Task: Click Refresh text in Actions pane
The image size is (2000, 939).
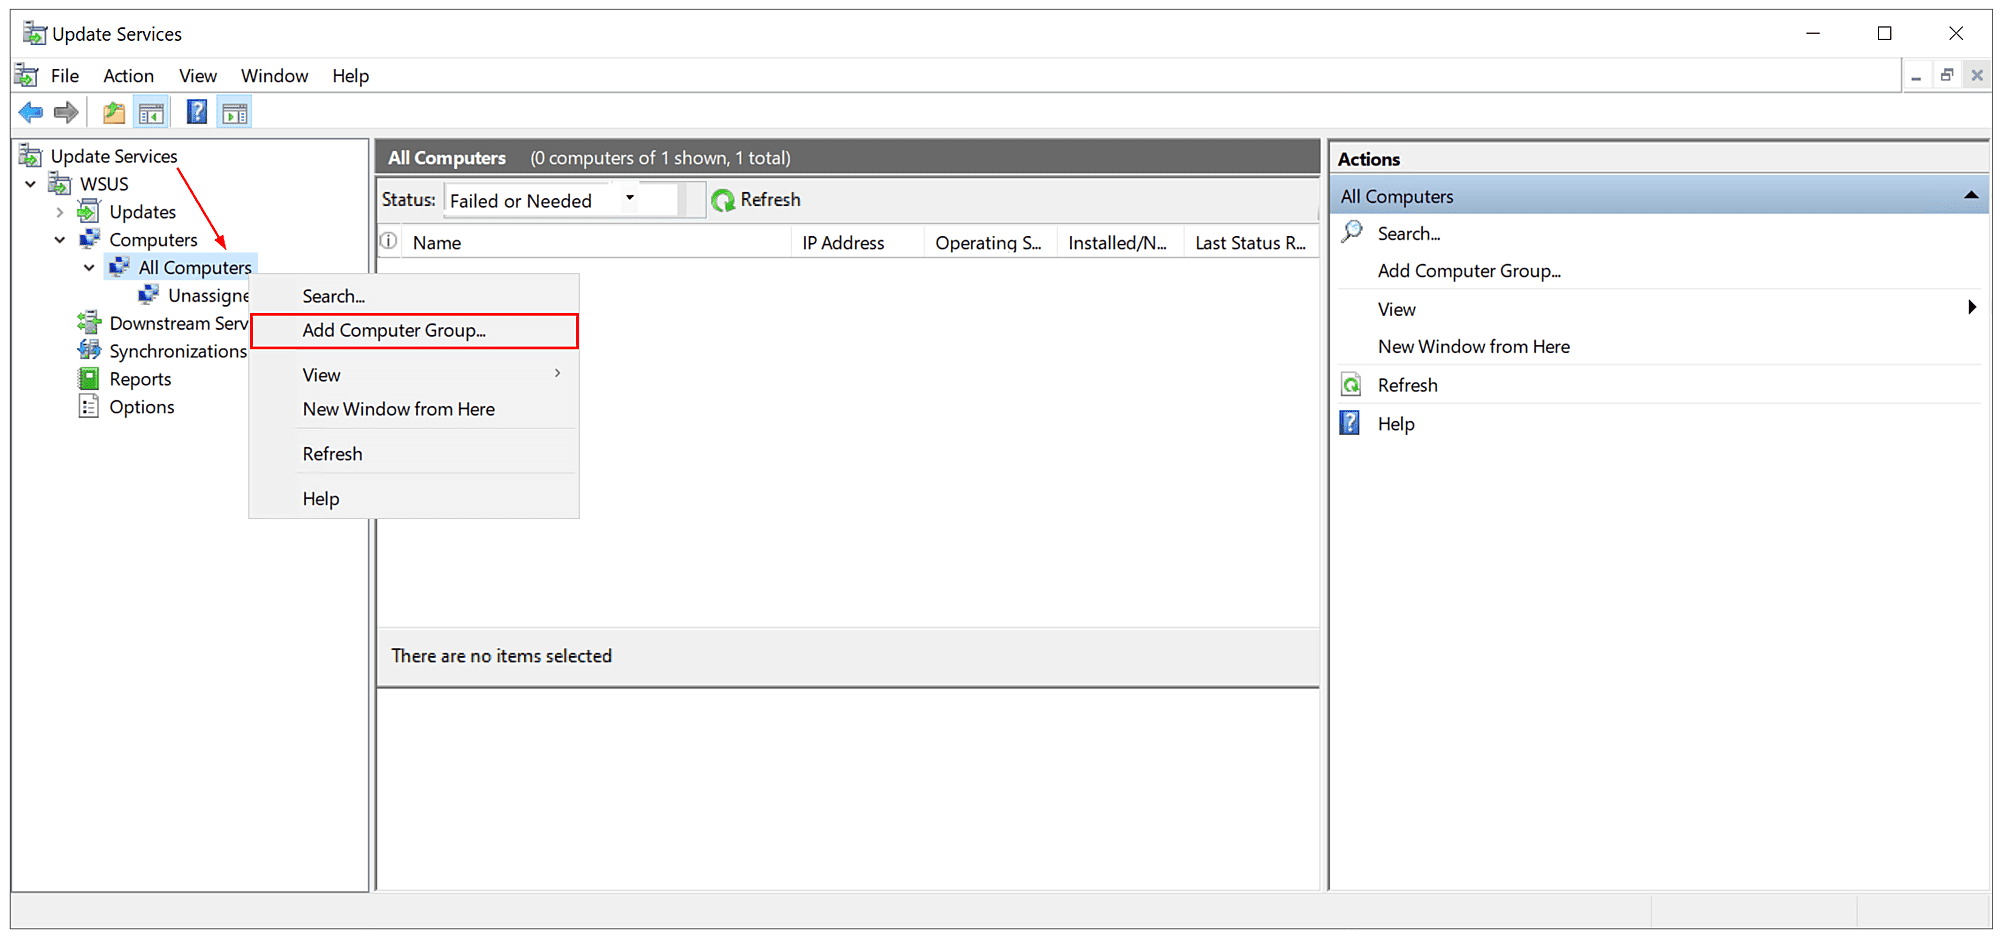Action: point(1408,386)
